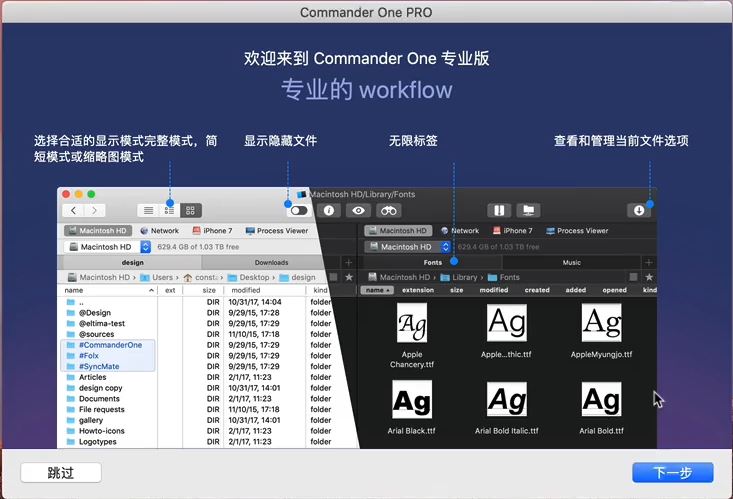Click favorites star in dark pane path bar

[x=649, y=277]
